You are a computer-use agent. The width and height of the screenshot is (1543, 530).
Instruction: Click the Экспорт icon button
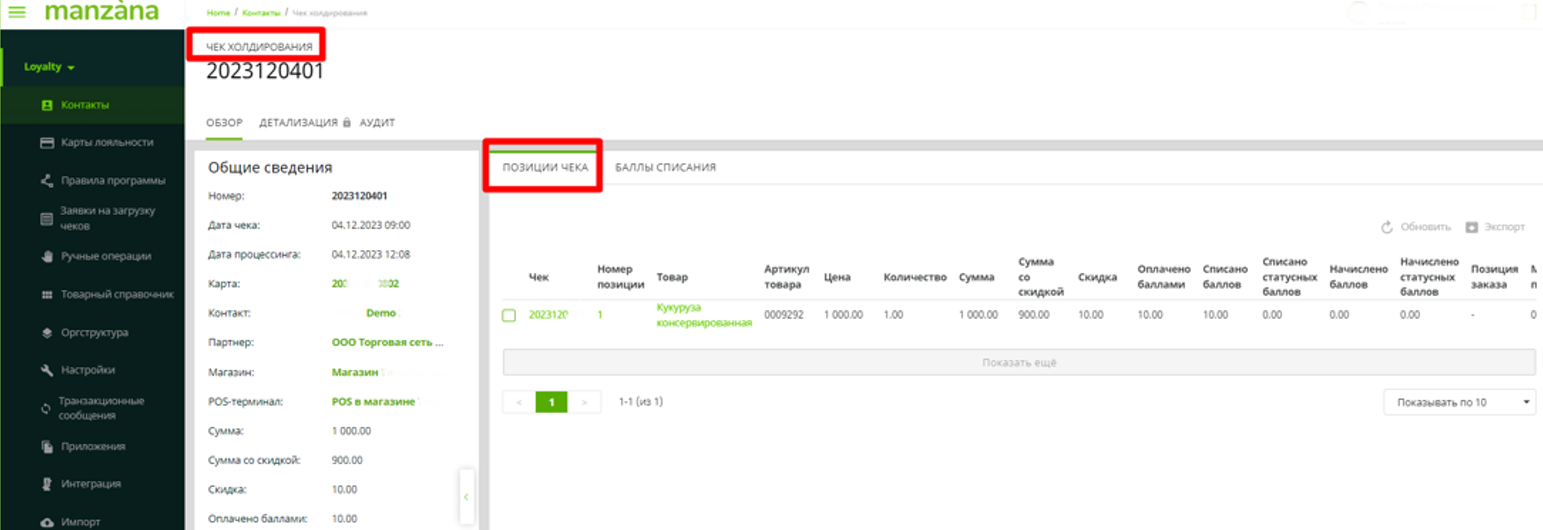click(1471, 228)
